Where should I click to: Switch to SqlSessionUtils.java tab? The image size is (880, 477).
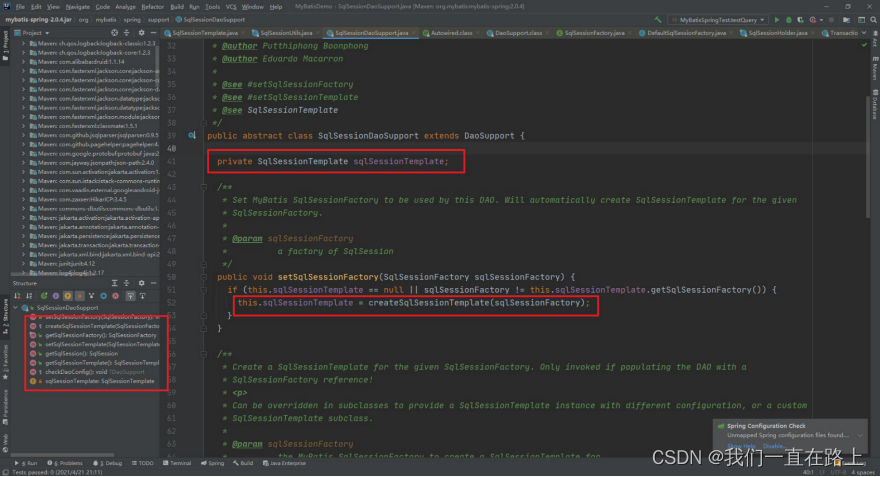[x=286, y=33]
